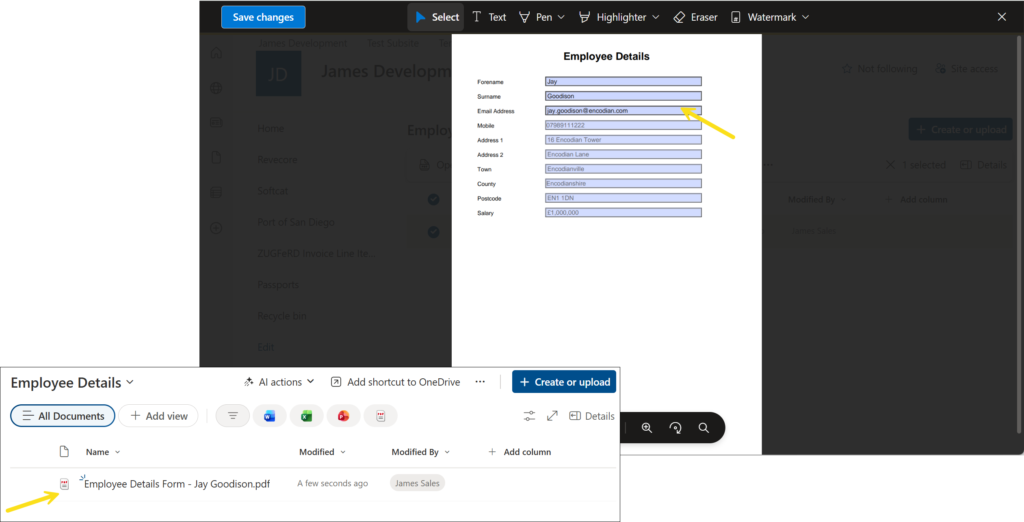
Task: Filter documents by Excel file type
Action: (x=307, y=416)
